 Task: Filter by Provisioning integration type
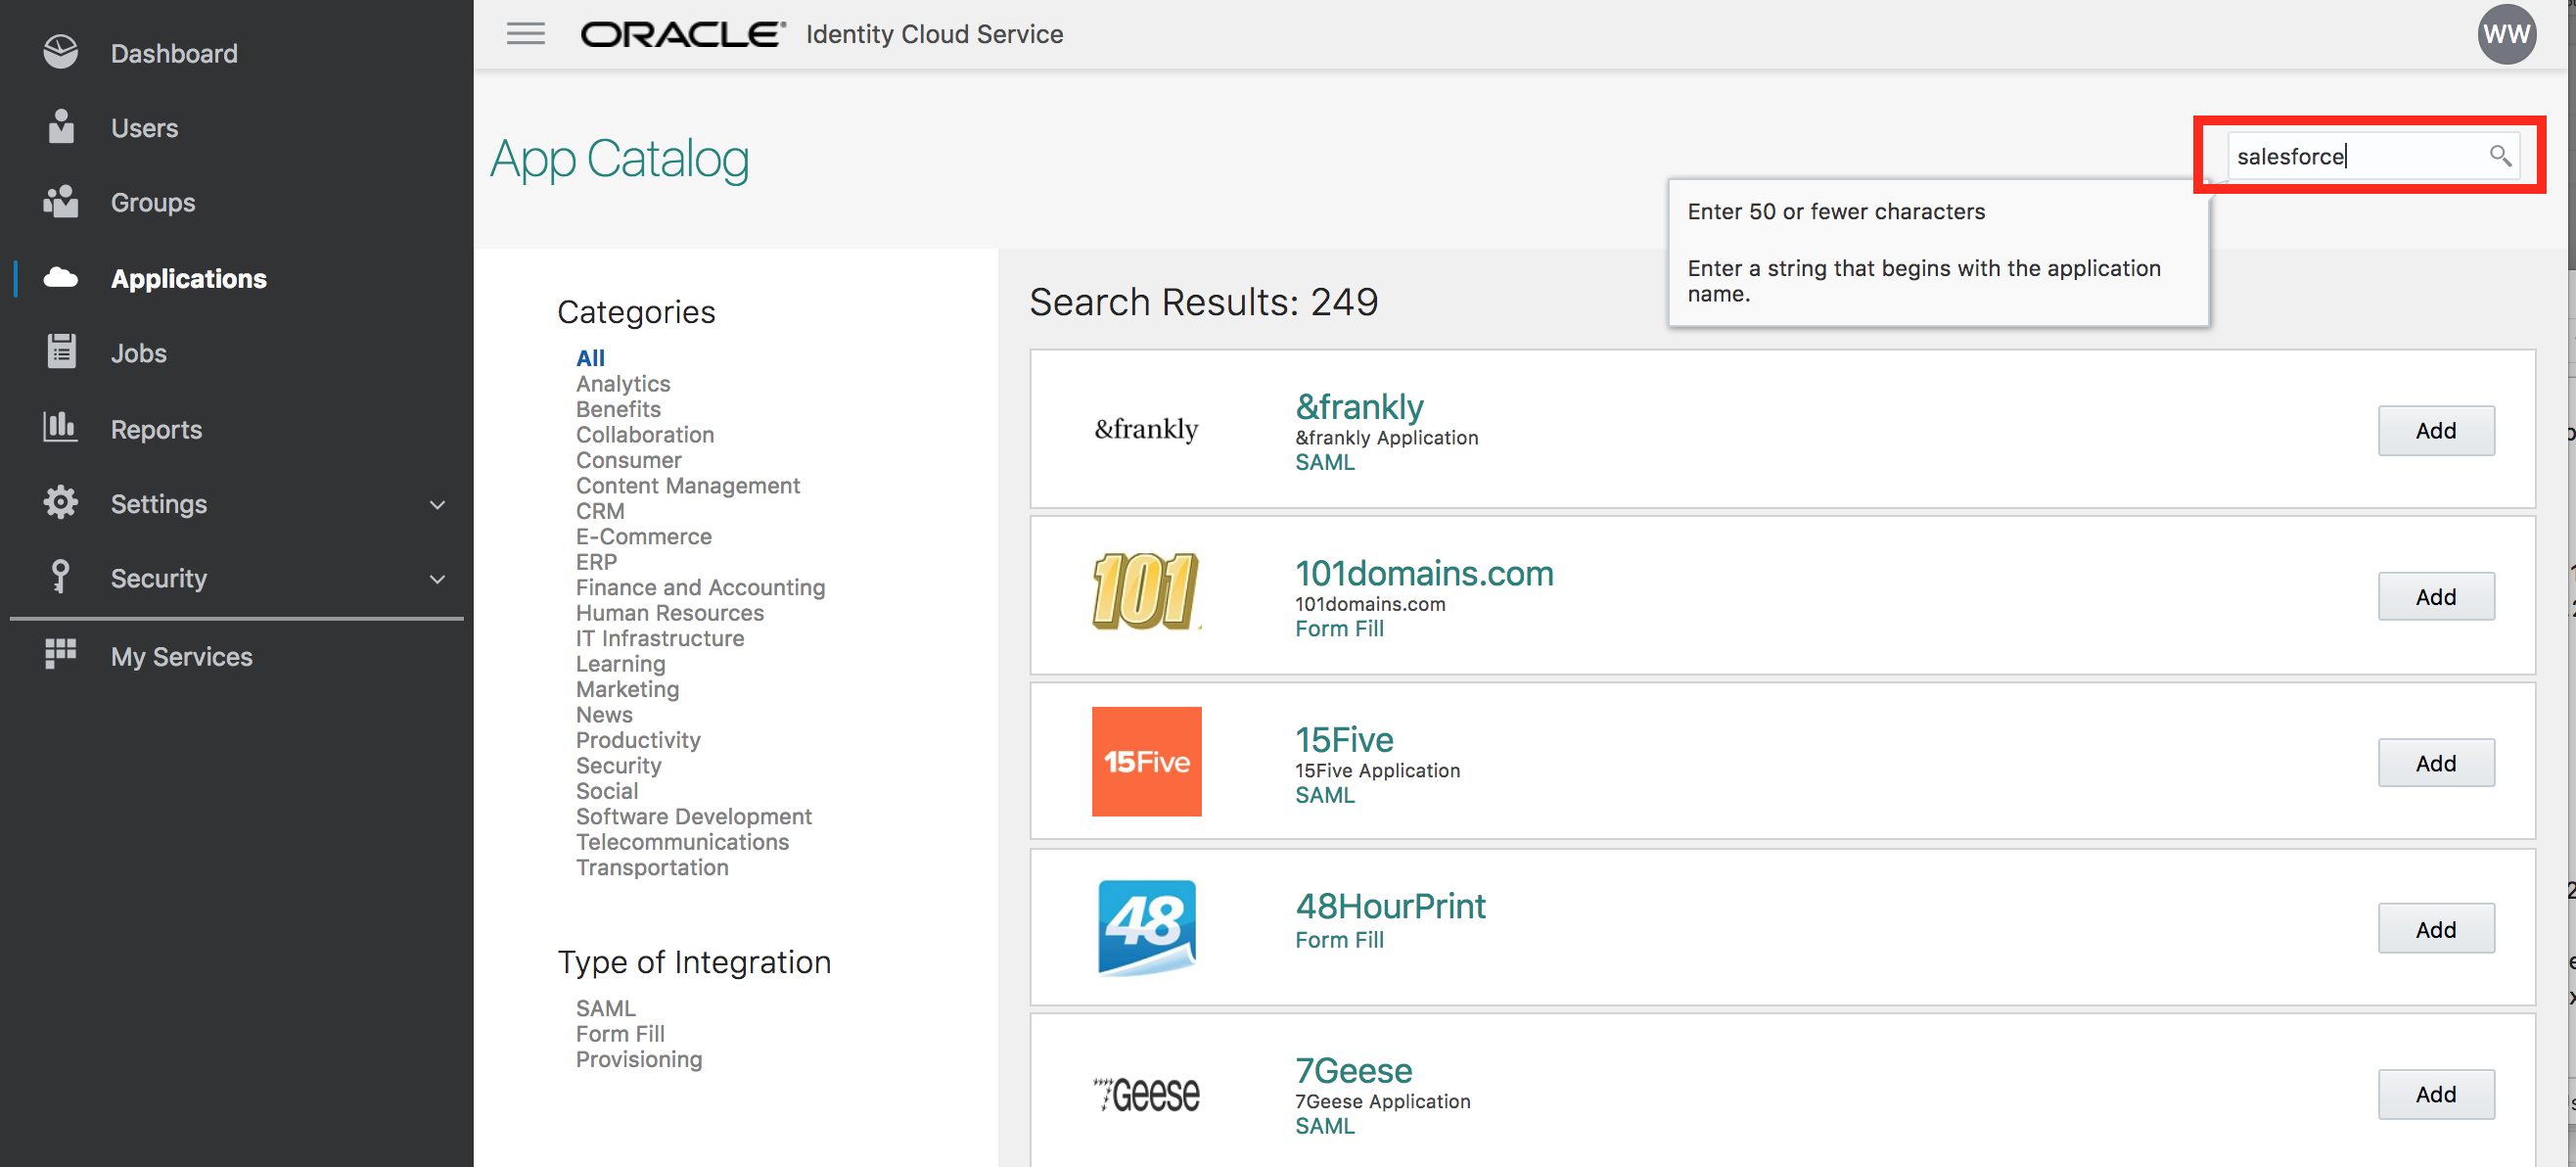[x=639, y=1058]
